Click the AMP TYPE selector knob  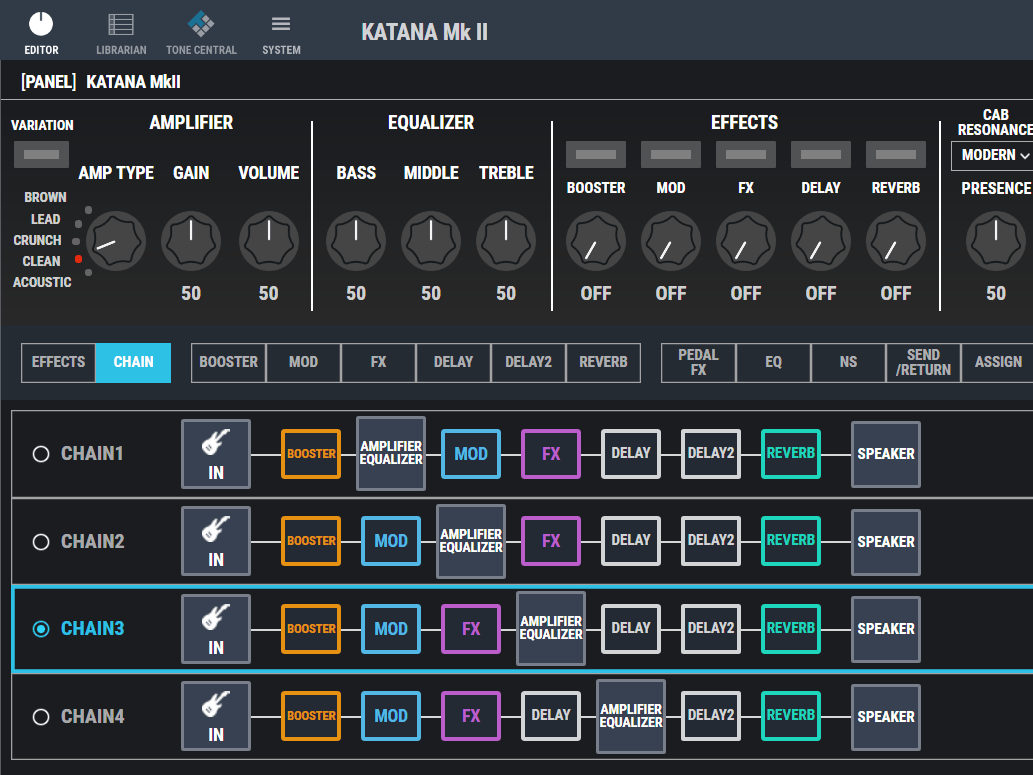[117, 241]
